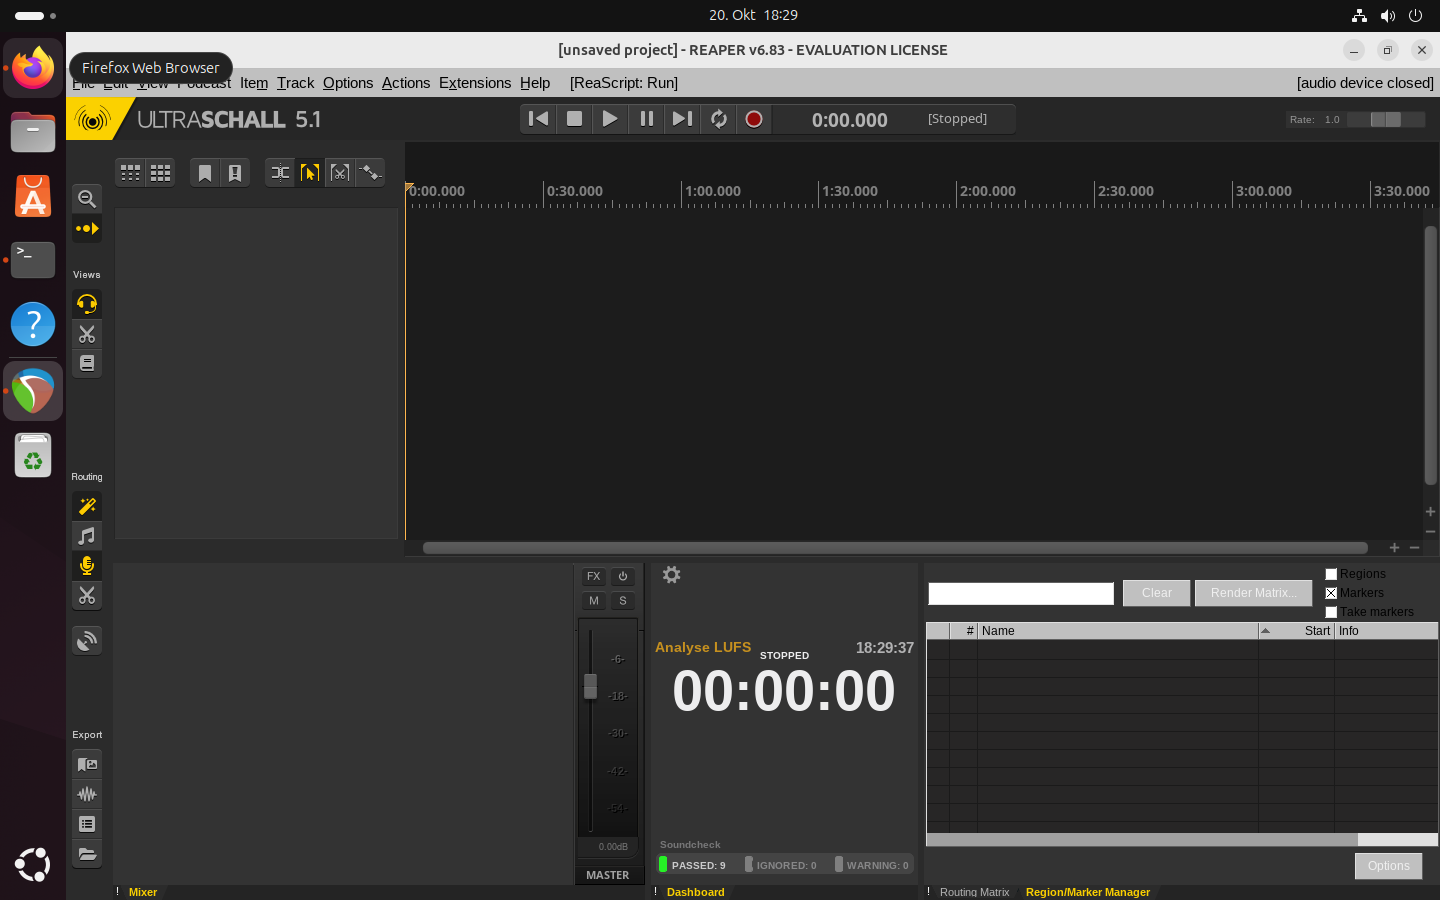
Task: Mute the master track with M
Action: point(594,601)
